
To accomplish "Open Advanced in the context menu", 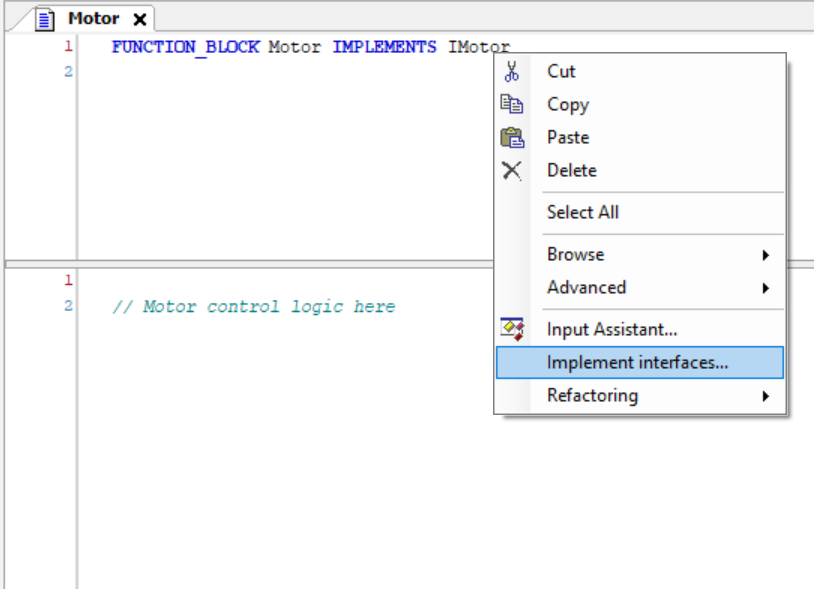I will pyautogui.click(x=640, y=288).
